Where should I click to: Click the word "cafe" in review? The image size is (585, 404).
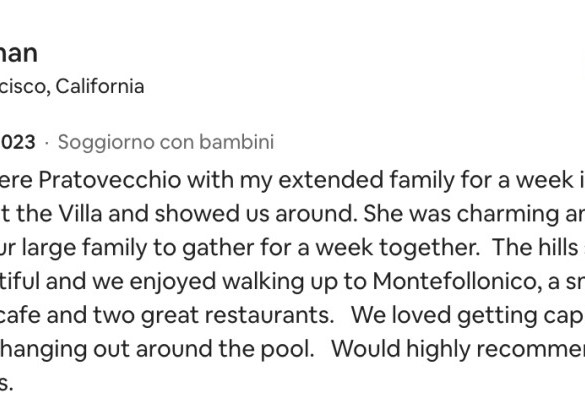(20, 315)
